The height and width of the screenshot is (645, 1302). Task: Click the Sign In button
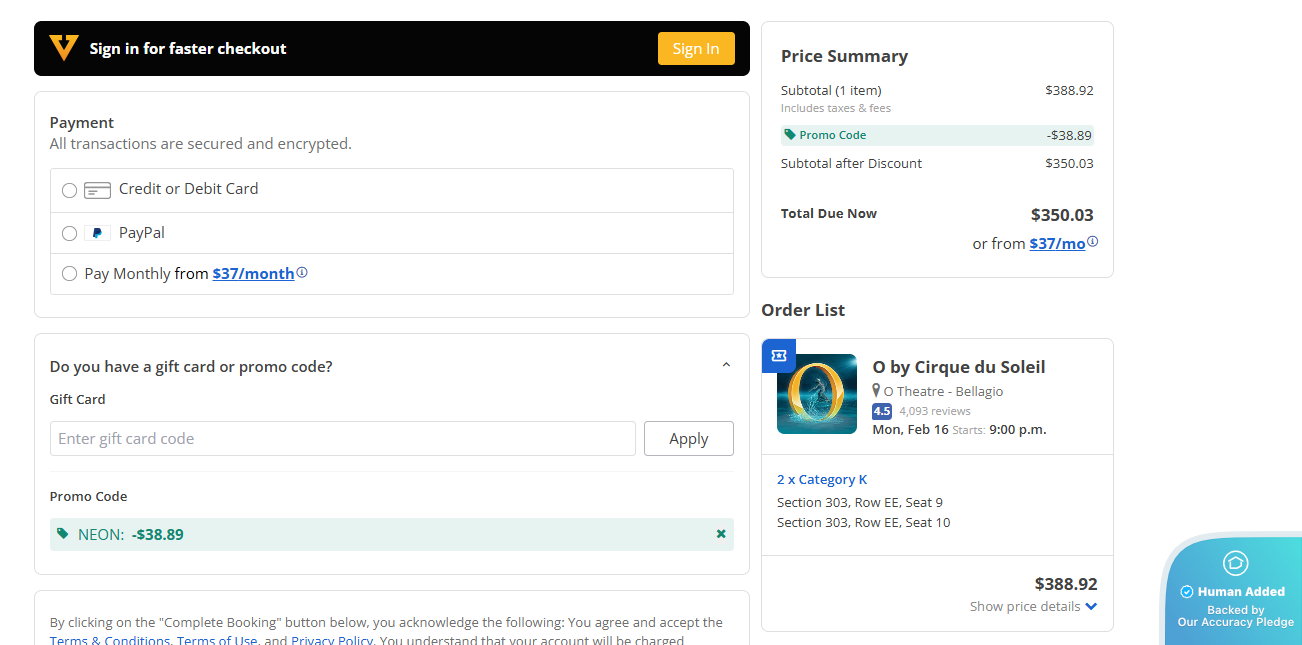tap(696, 49)
